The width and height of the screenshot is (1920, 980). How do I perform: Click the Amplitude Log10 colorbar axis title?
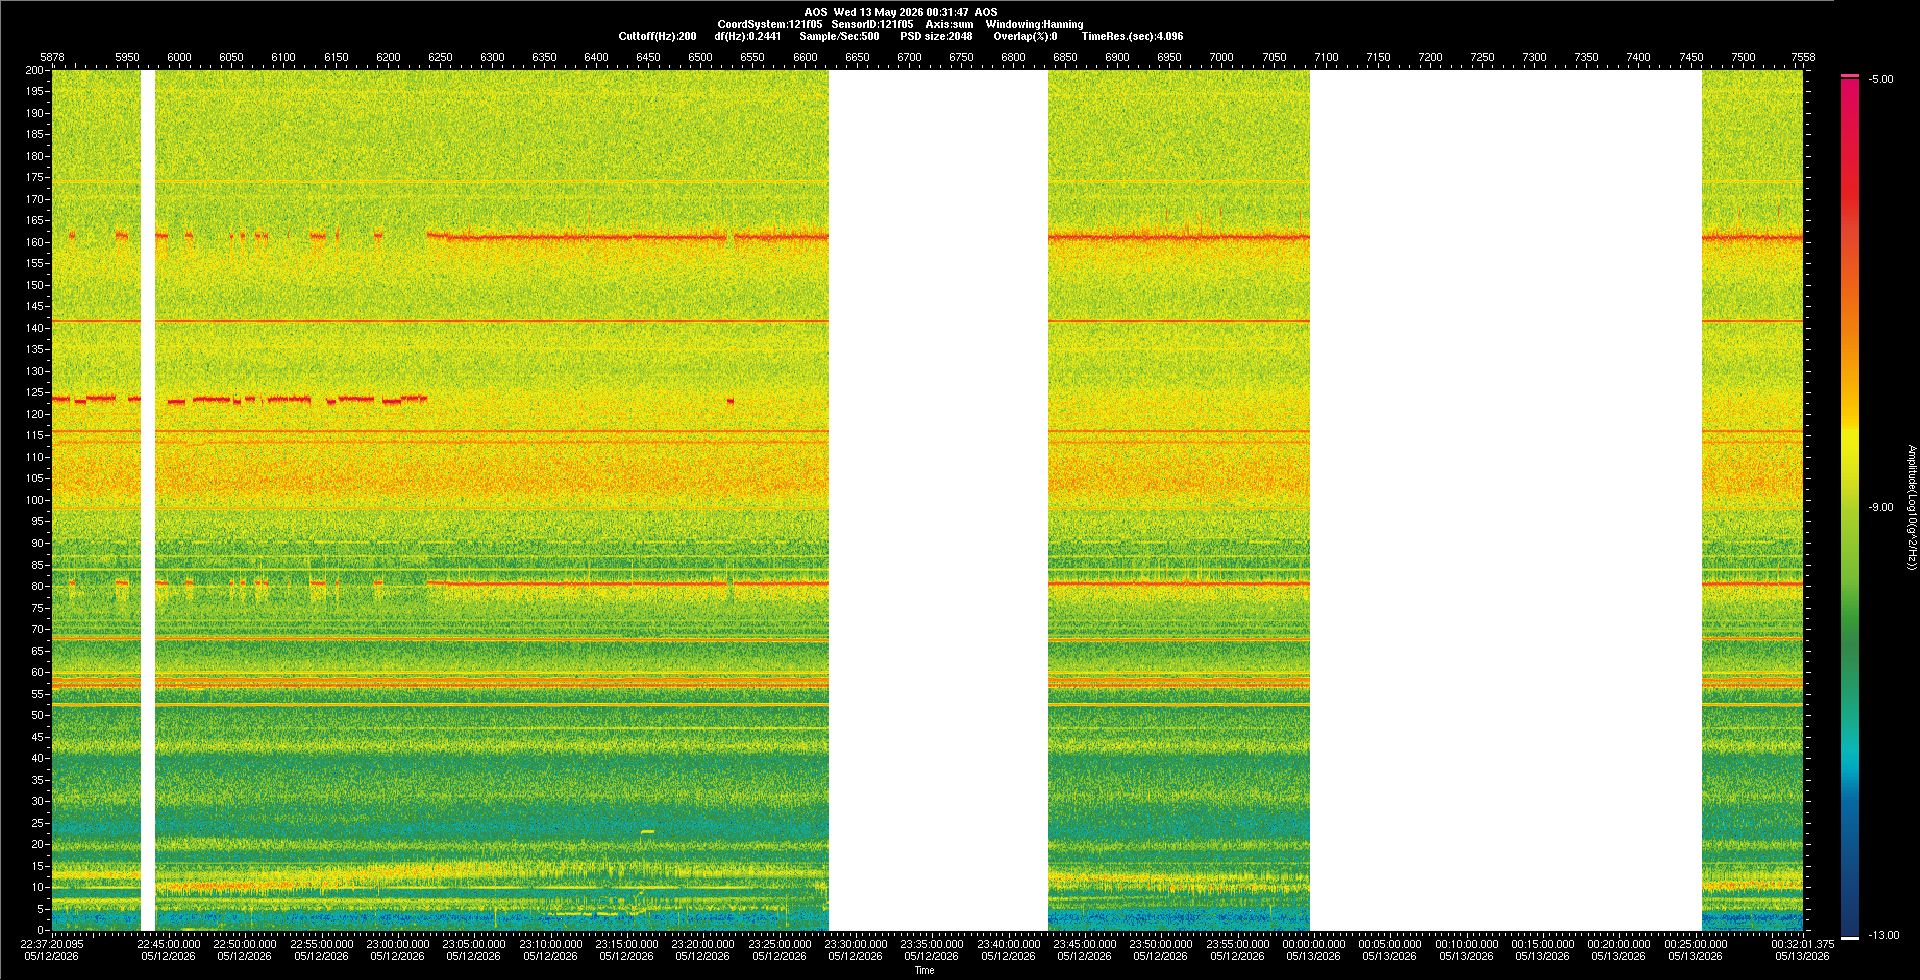tap(1911, 507)
